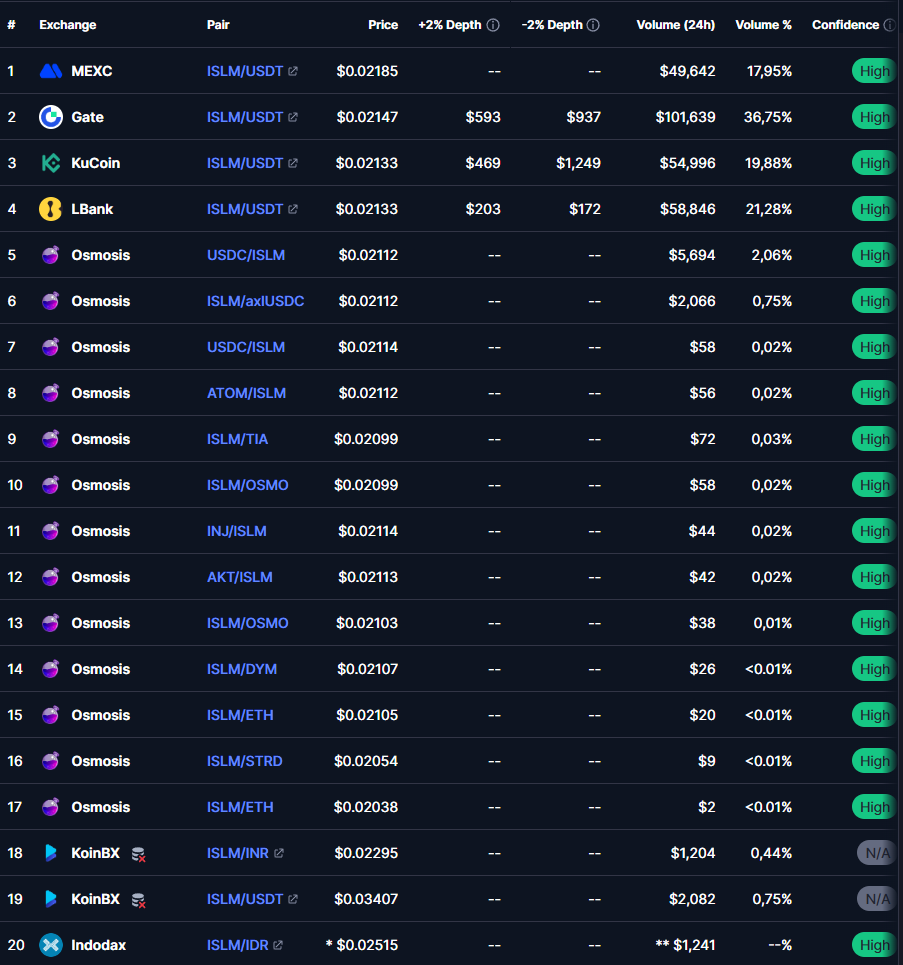Select the $0.03407 price cell
903x965 pixels.
point(366,899)
